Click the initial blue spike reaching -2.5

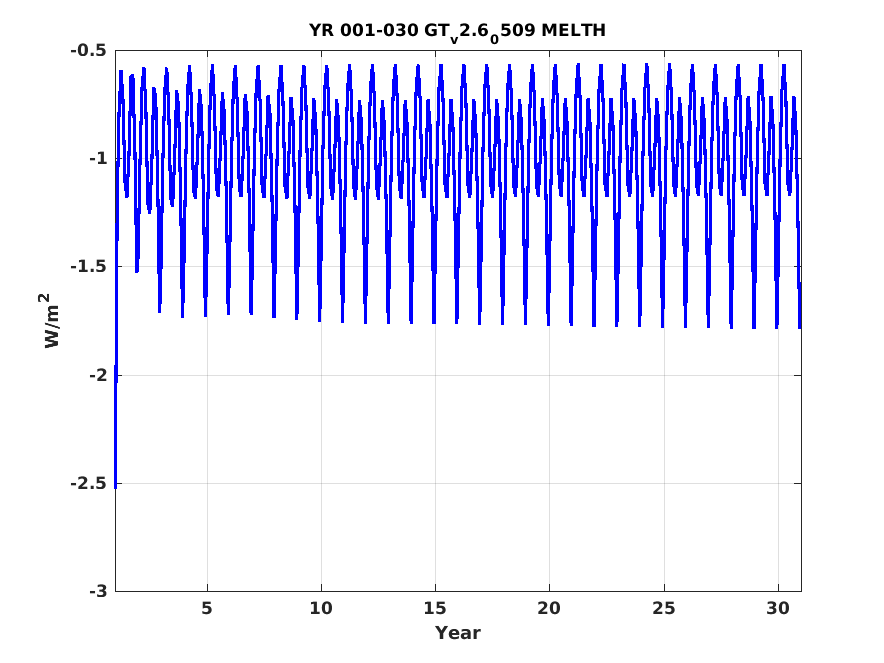116,428
